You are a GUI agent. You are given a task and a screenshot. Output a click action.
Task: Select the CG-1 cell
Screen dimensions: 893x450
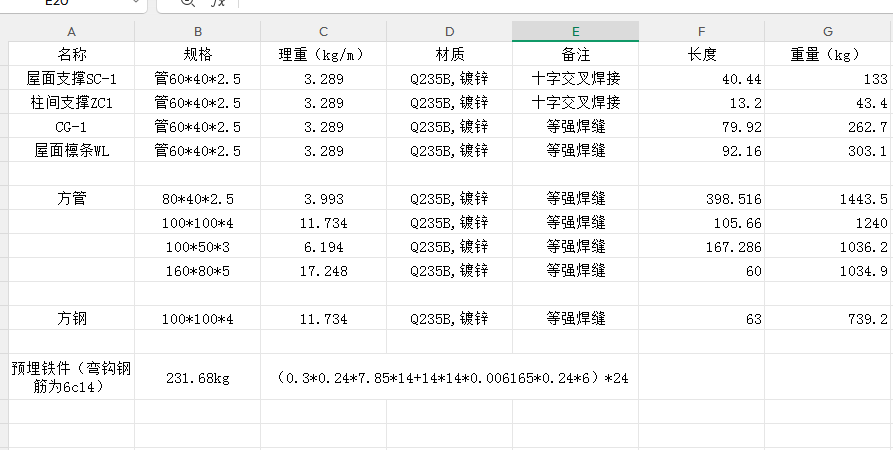click(71, 126)
